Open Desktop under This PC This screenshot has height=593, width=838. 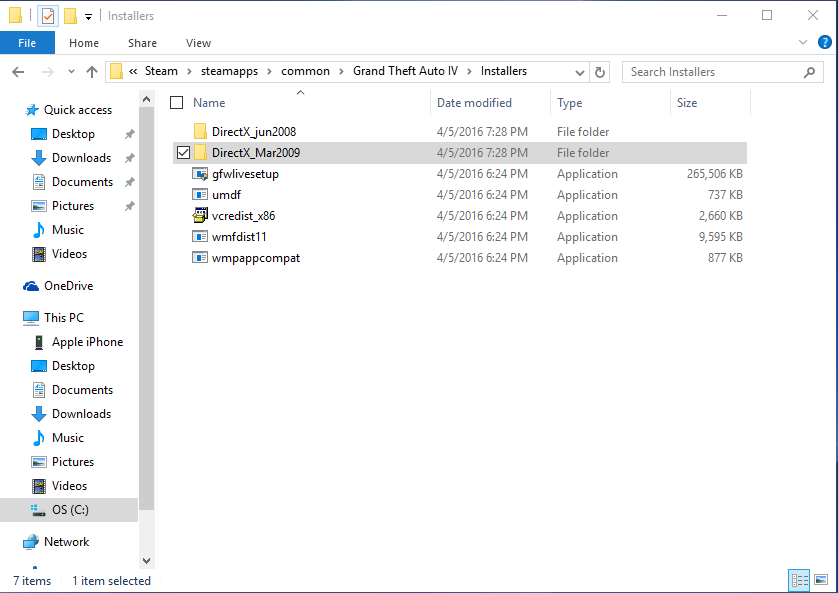(73, 366)
